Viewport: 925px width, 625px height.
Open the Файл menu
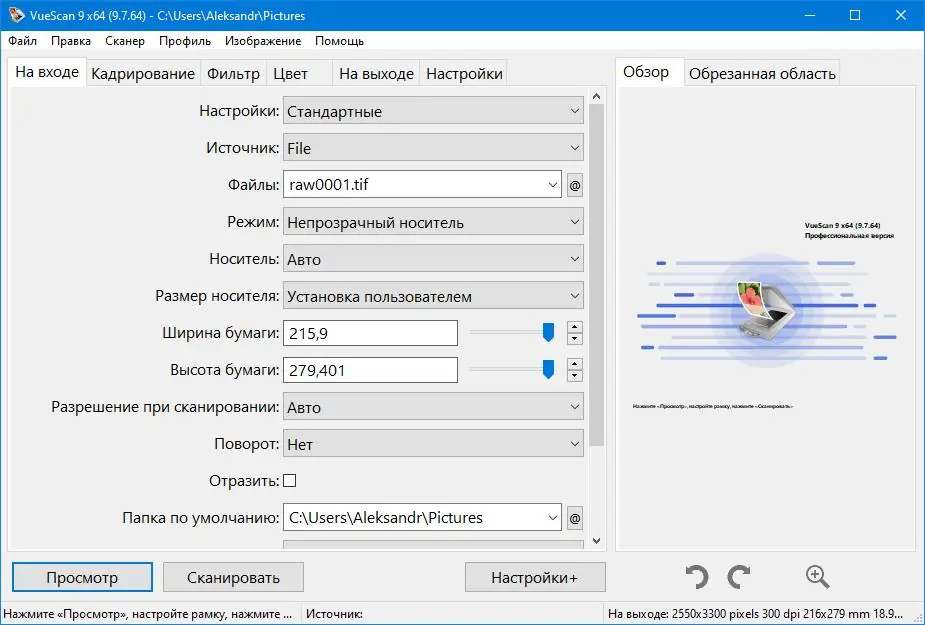point(23,41)
